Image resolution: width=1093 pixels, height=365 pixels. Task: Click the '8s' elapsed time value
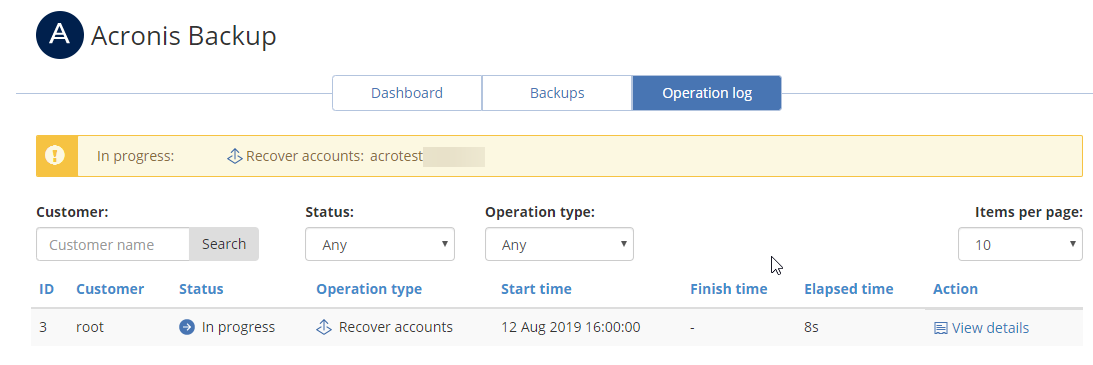pos(811,327)
